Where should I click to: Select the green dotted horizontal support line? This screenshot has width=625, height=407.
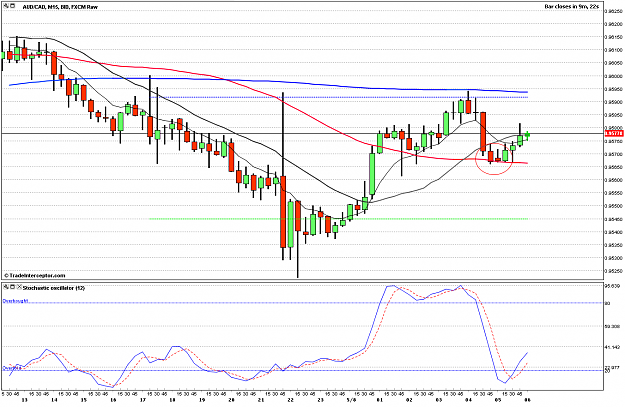point(339,219)
